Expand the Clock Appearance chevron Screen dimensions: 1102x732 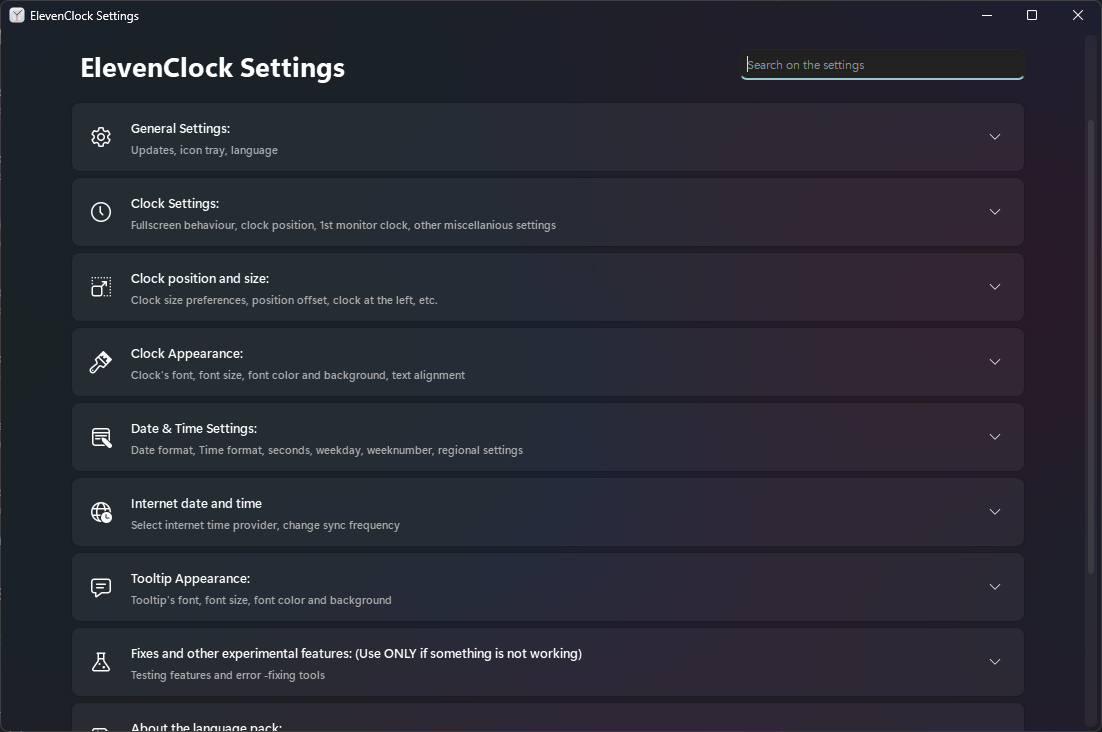(994, 362)
